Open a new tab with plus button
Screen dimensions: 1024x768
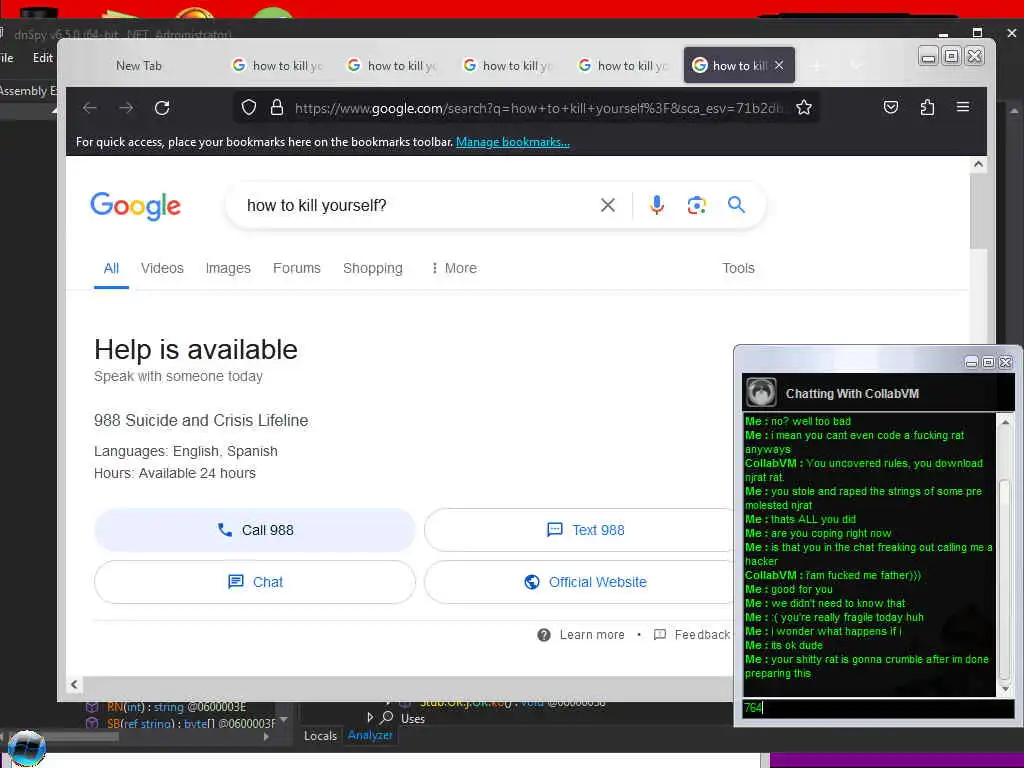click(x=816, y=65)
